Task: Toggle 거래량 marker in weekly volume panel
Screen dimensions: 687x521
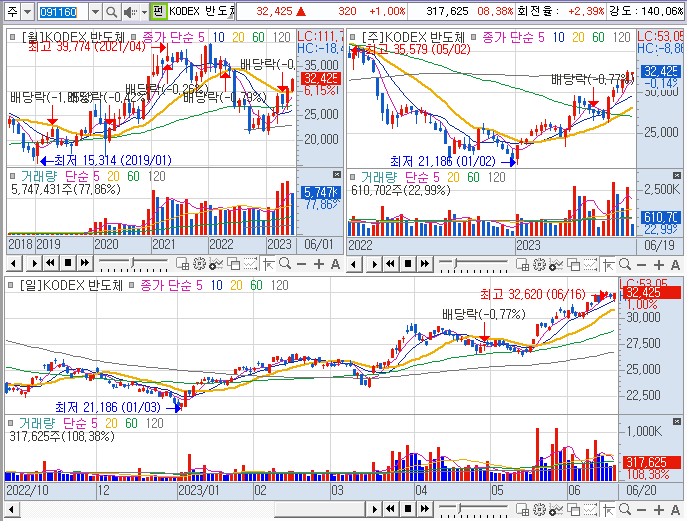Action: click(352, 177)
